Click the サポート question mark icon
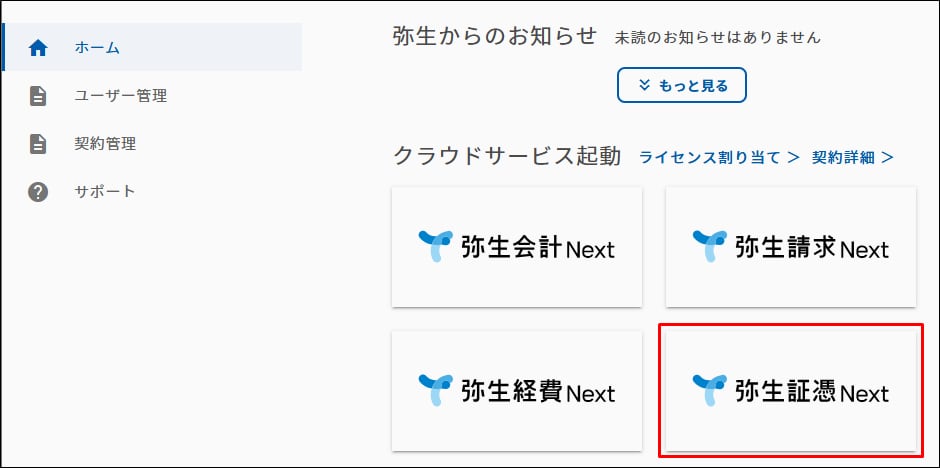The width and height of the screenshot is (940, 468). (38, 192)
